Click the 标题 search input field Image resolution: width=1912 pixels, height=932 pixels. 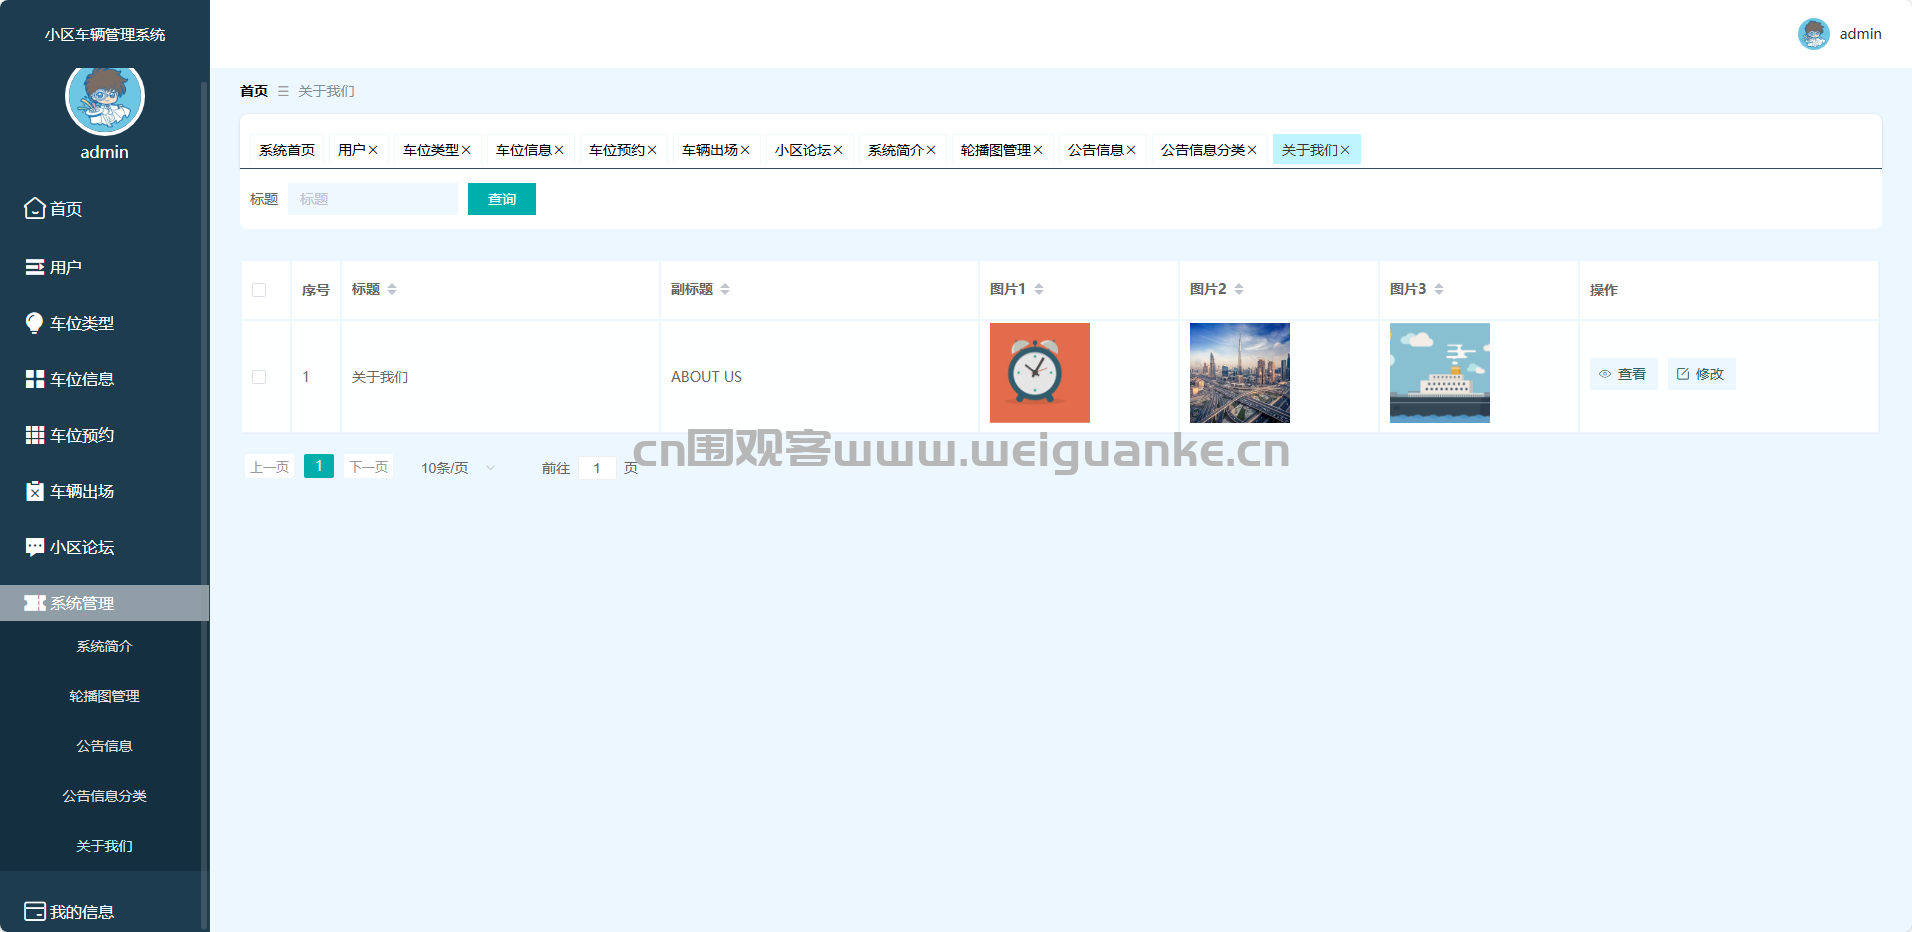(x=372, y=199)
